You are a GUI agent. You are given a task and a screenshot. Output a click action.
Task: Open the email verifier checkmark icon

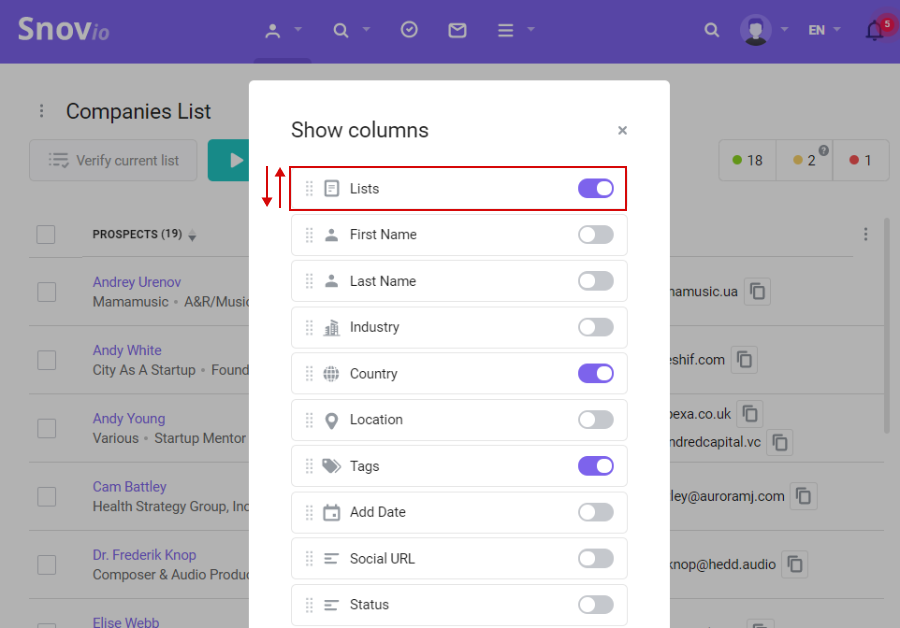tap(409, 29)
